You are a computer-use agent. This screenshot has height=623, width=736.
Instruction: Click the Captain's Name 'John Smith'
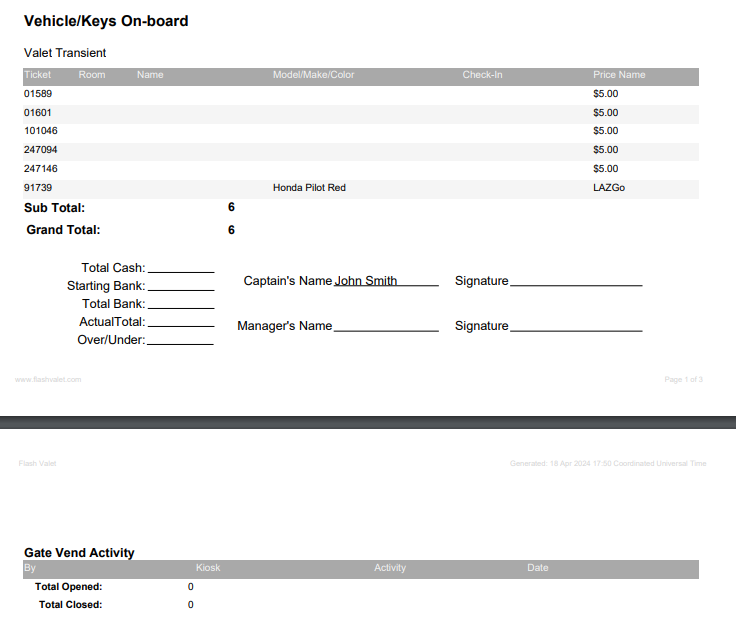[x=366, y=281]
